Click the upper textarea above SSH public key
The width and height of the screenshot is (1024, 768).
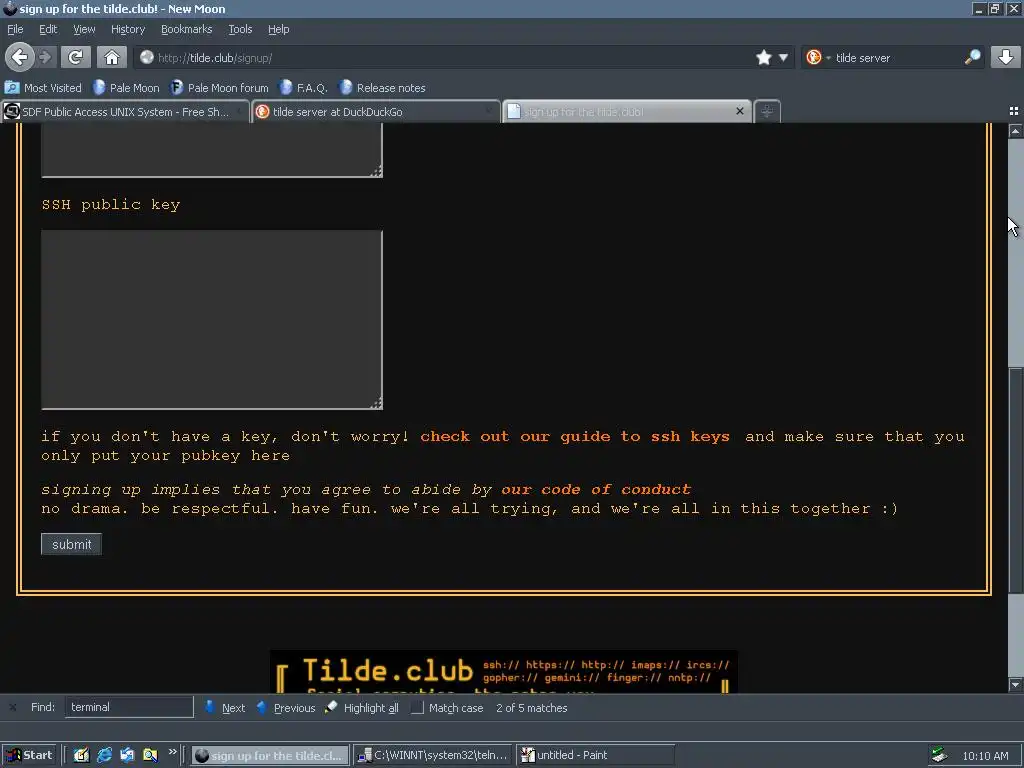click(212, 150)
